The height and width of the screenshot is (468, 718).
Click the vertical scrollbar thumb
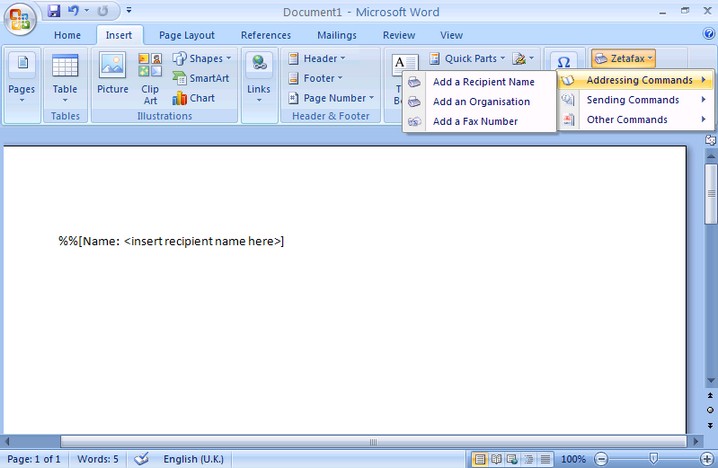711,194
